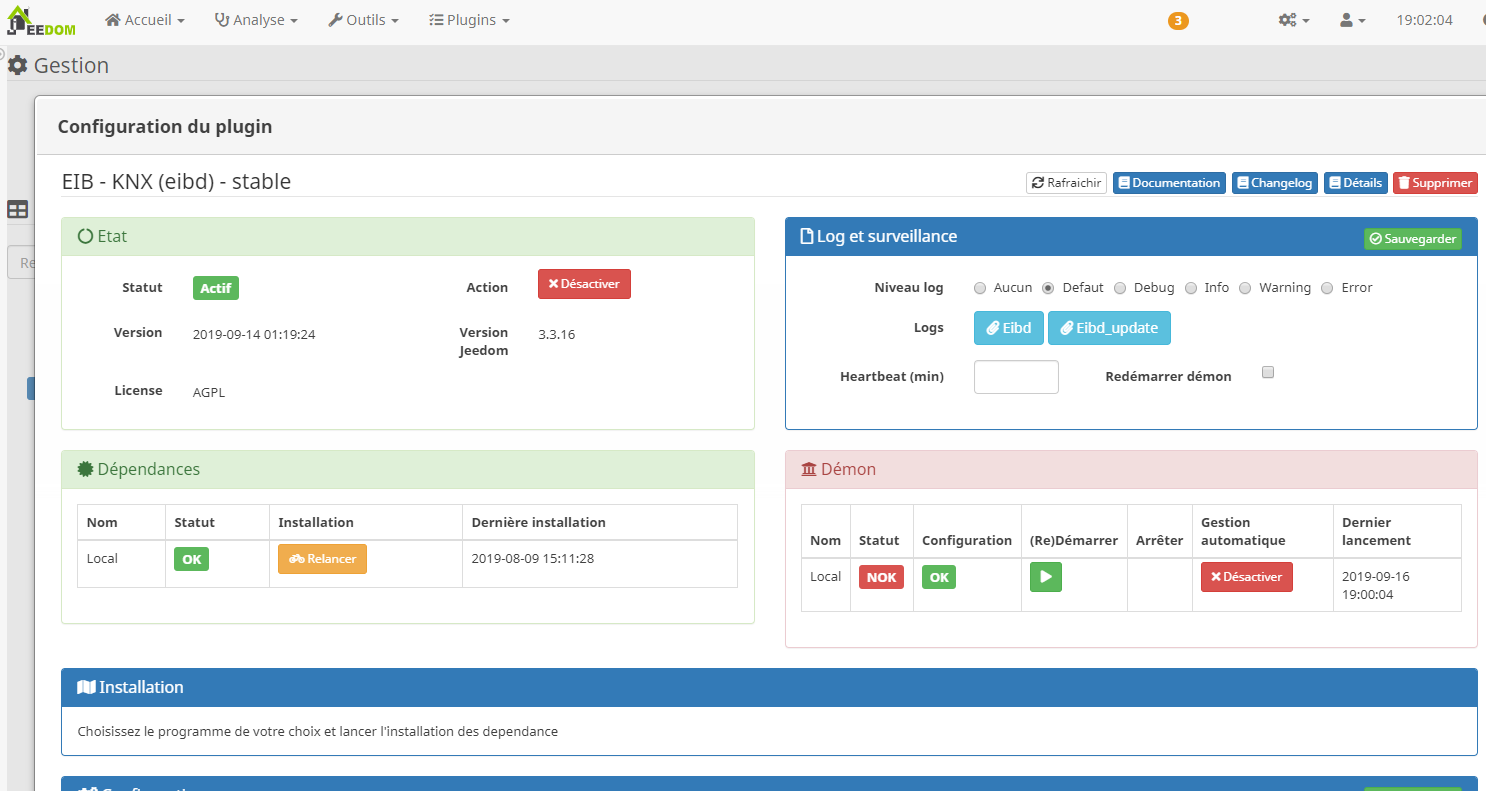Click the Dépendances panel cog icon

tap(85, 469)
